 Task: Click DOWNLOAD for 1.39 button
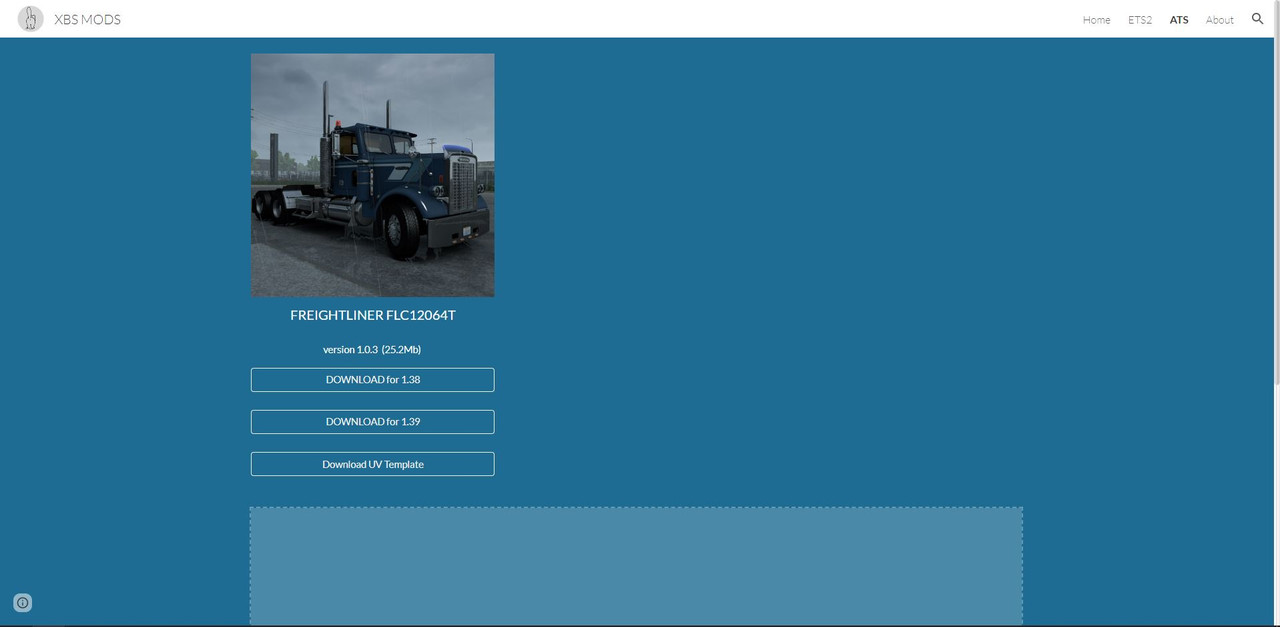pos(372,422)
